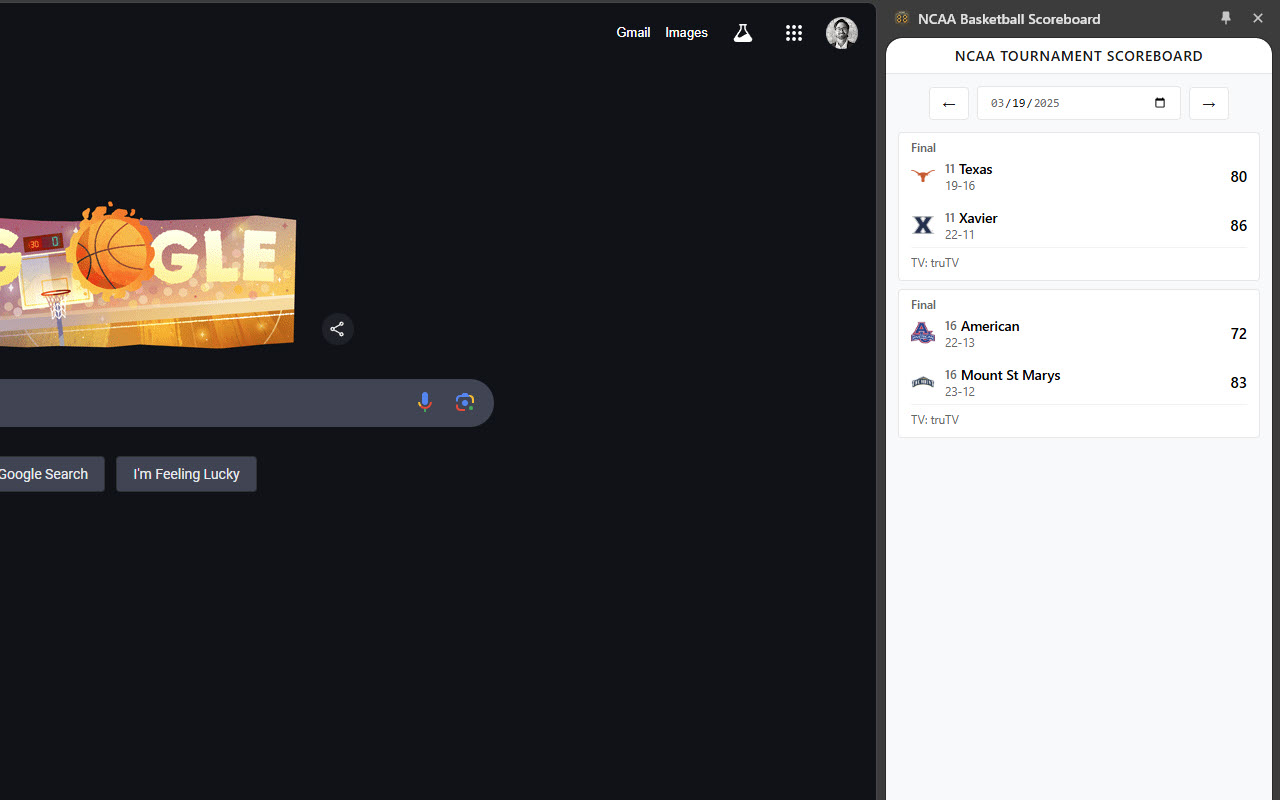Click Final status of Texas-Xavier game
Screen dimensions: 1280x800
[x=923, y=148]
